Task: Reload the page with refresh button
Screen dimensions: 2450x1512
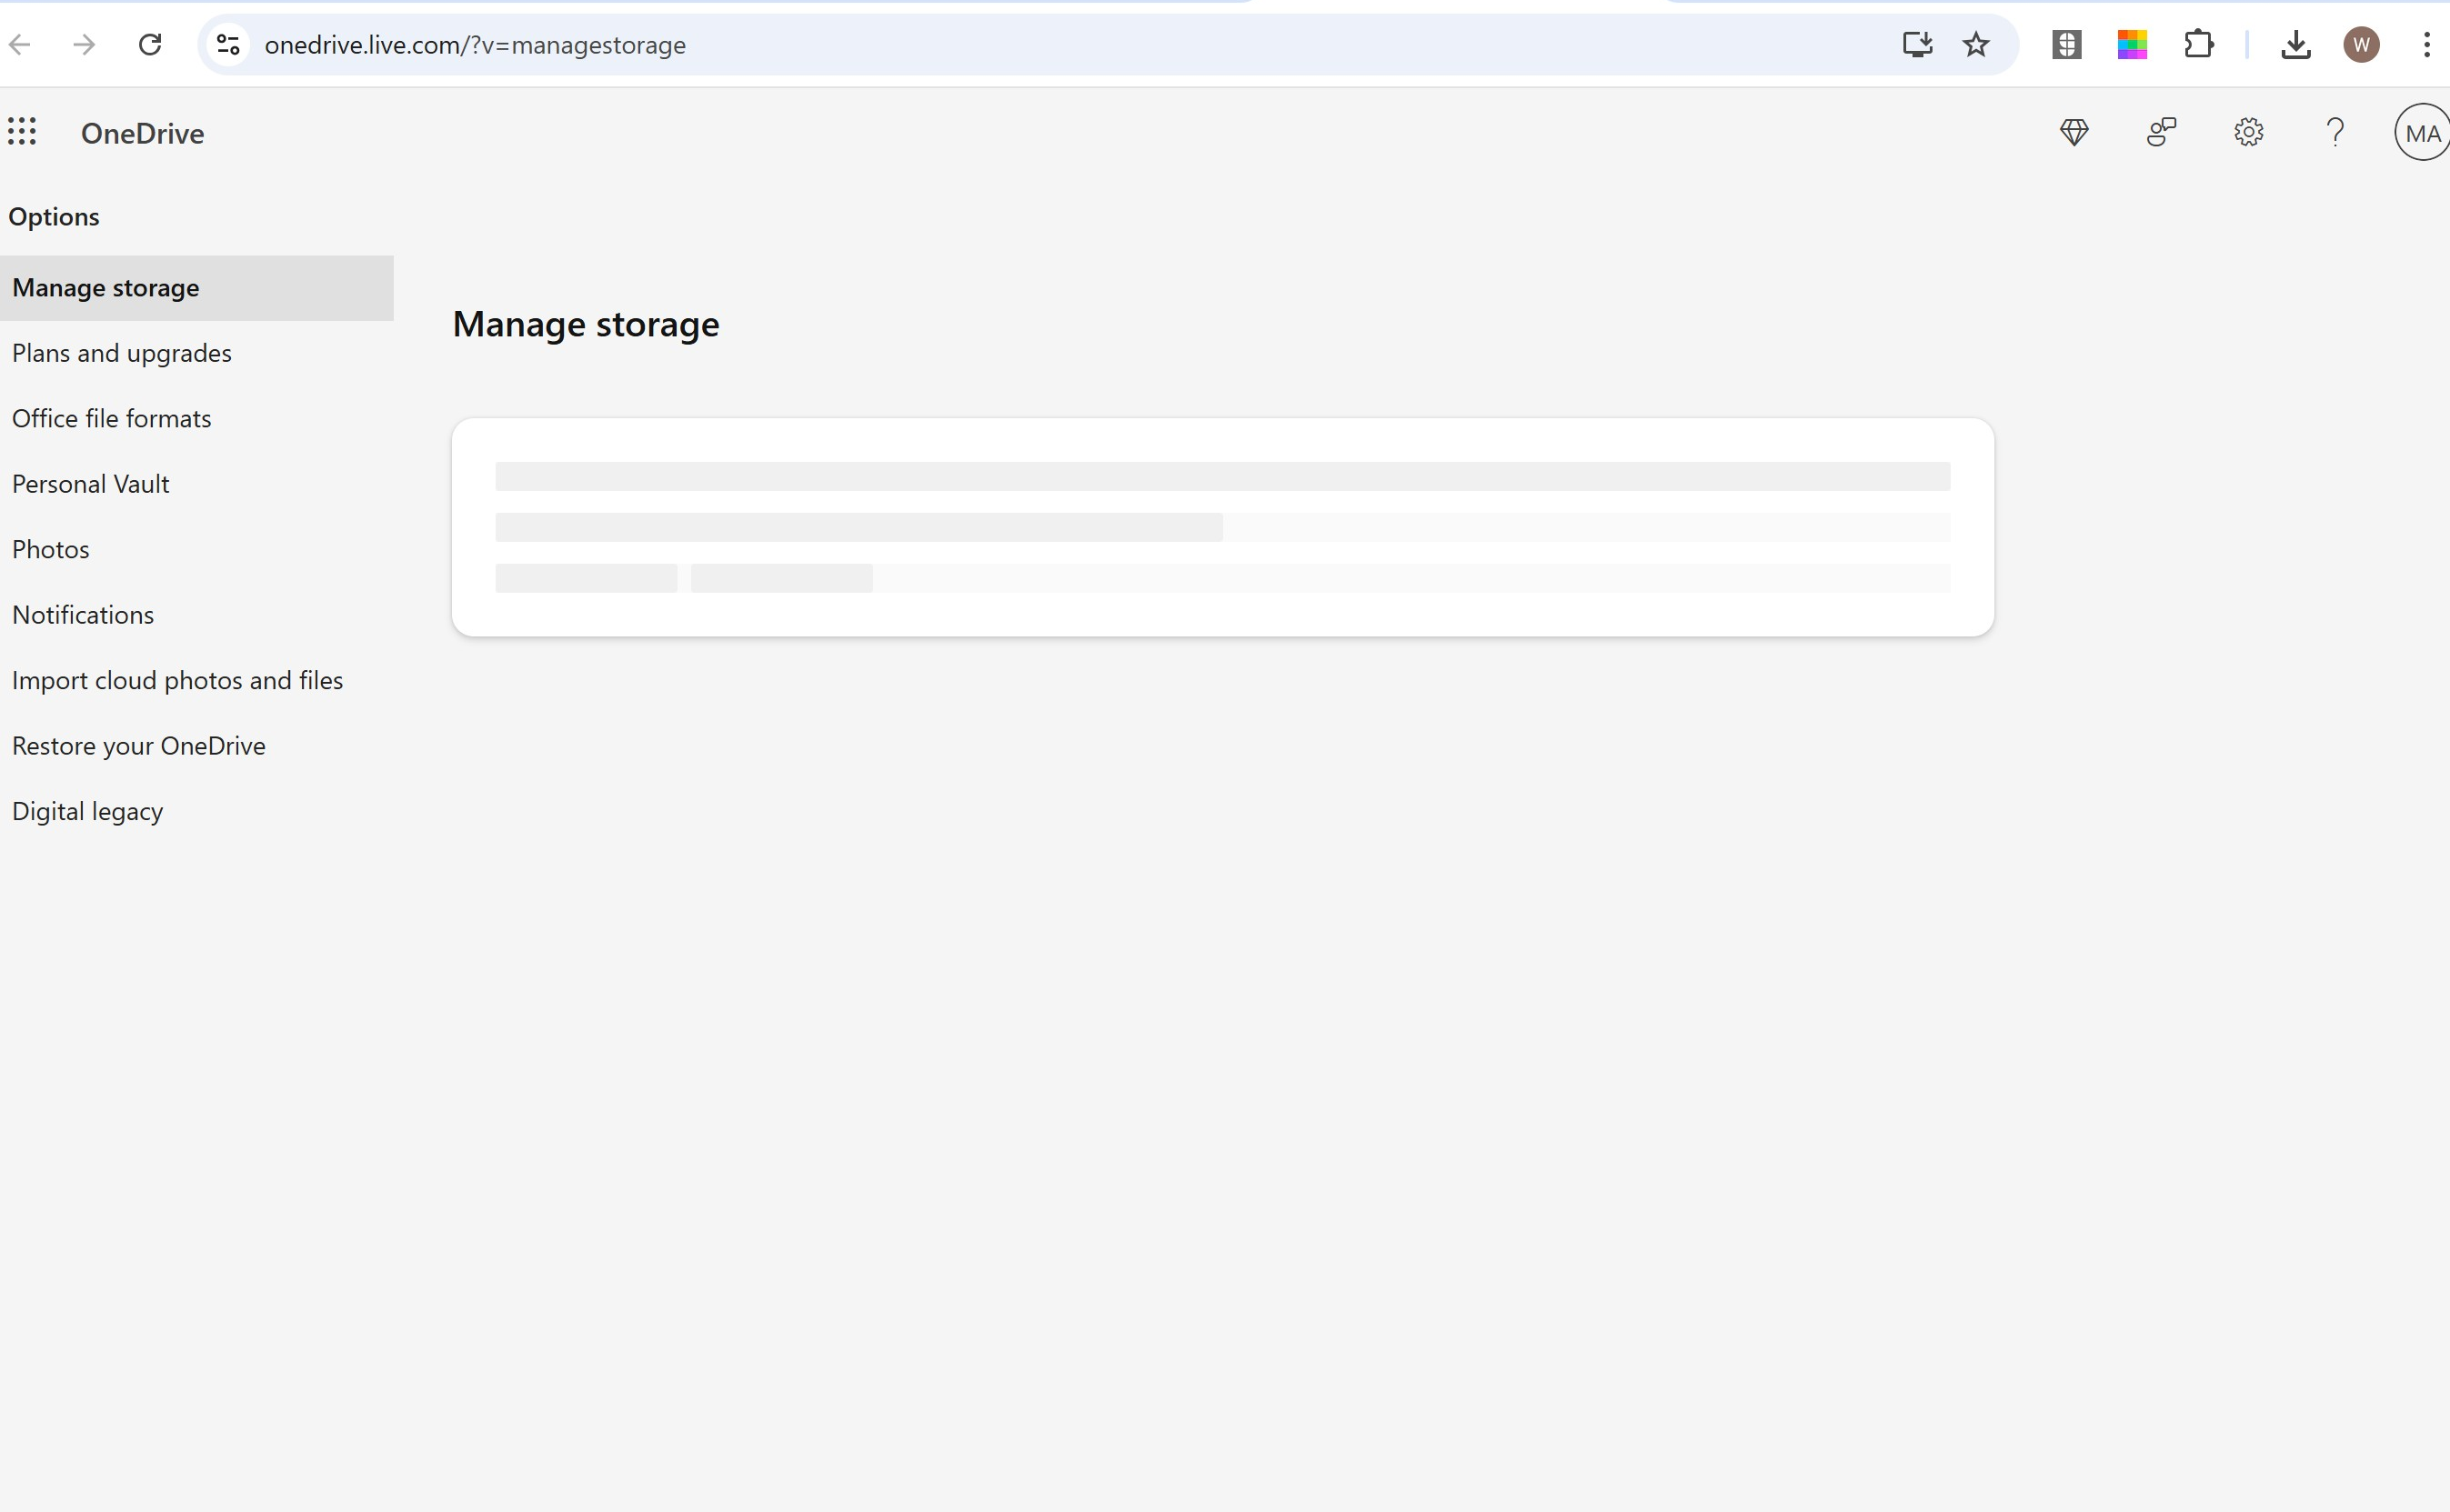Action: [x=150, y=45]
